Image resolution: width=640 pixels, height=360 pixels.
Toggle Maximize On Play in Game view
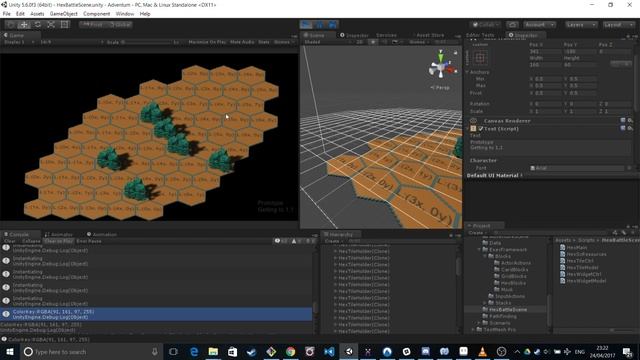(x=207, y=42)
